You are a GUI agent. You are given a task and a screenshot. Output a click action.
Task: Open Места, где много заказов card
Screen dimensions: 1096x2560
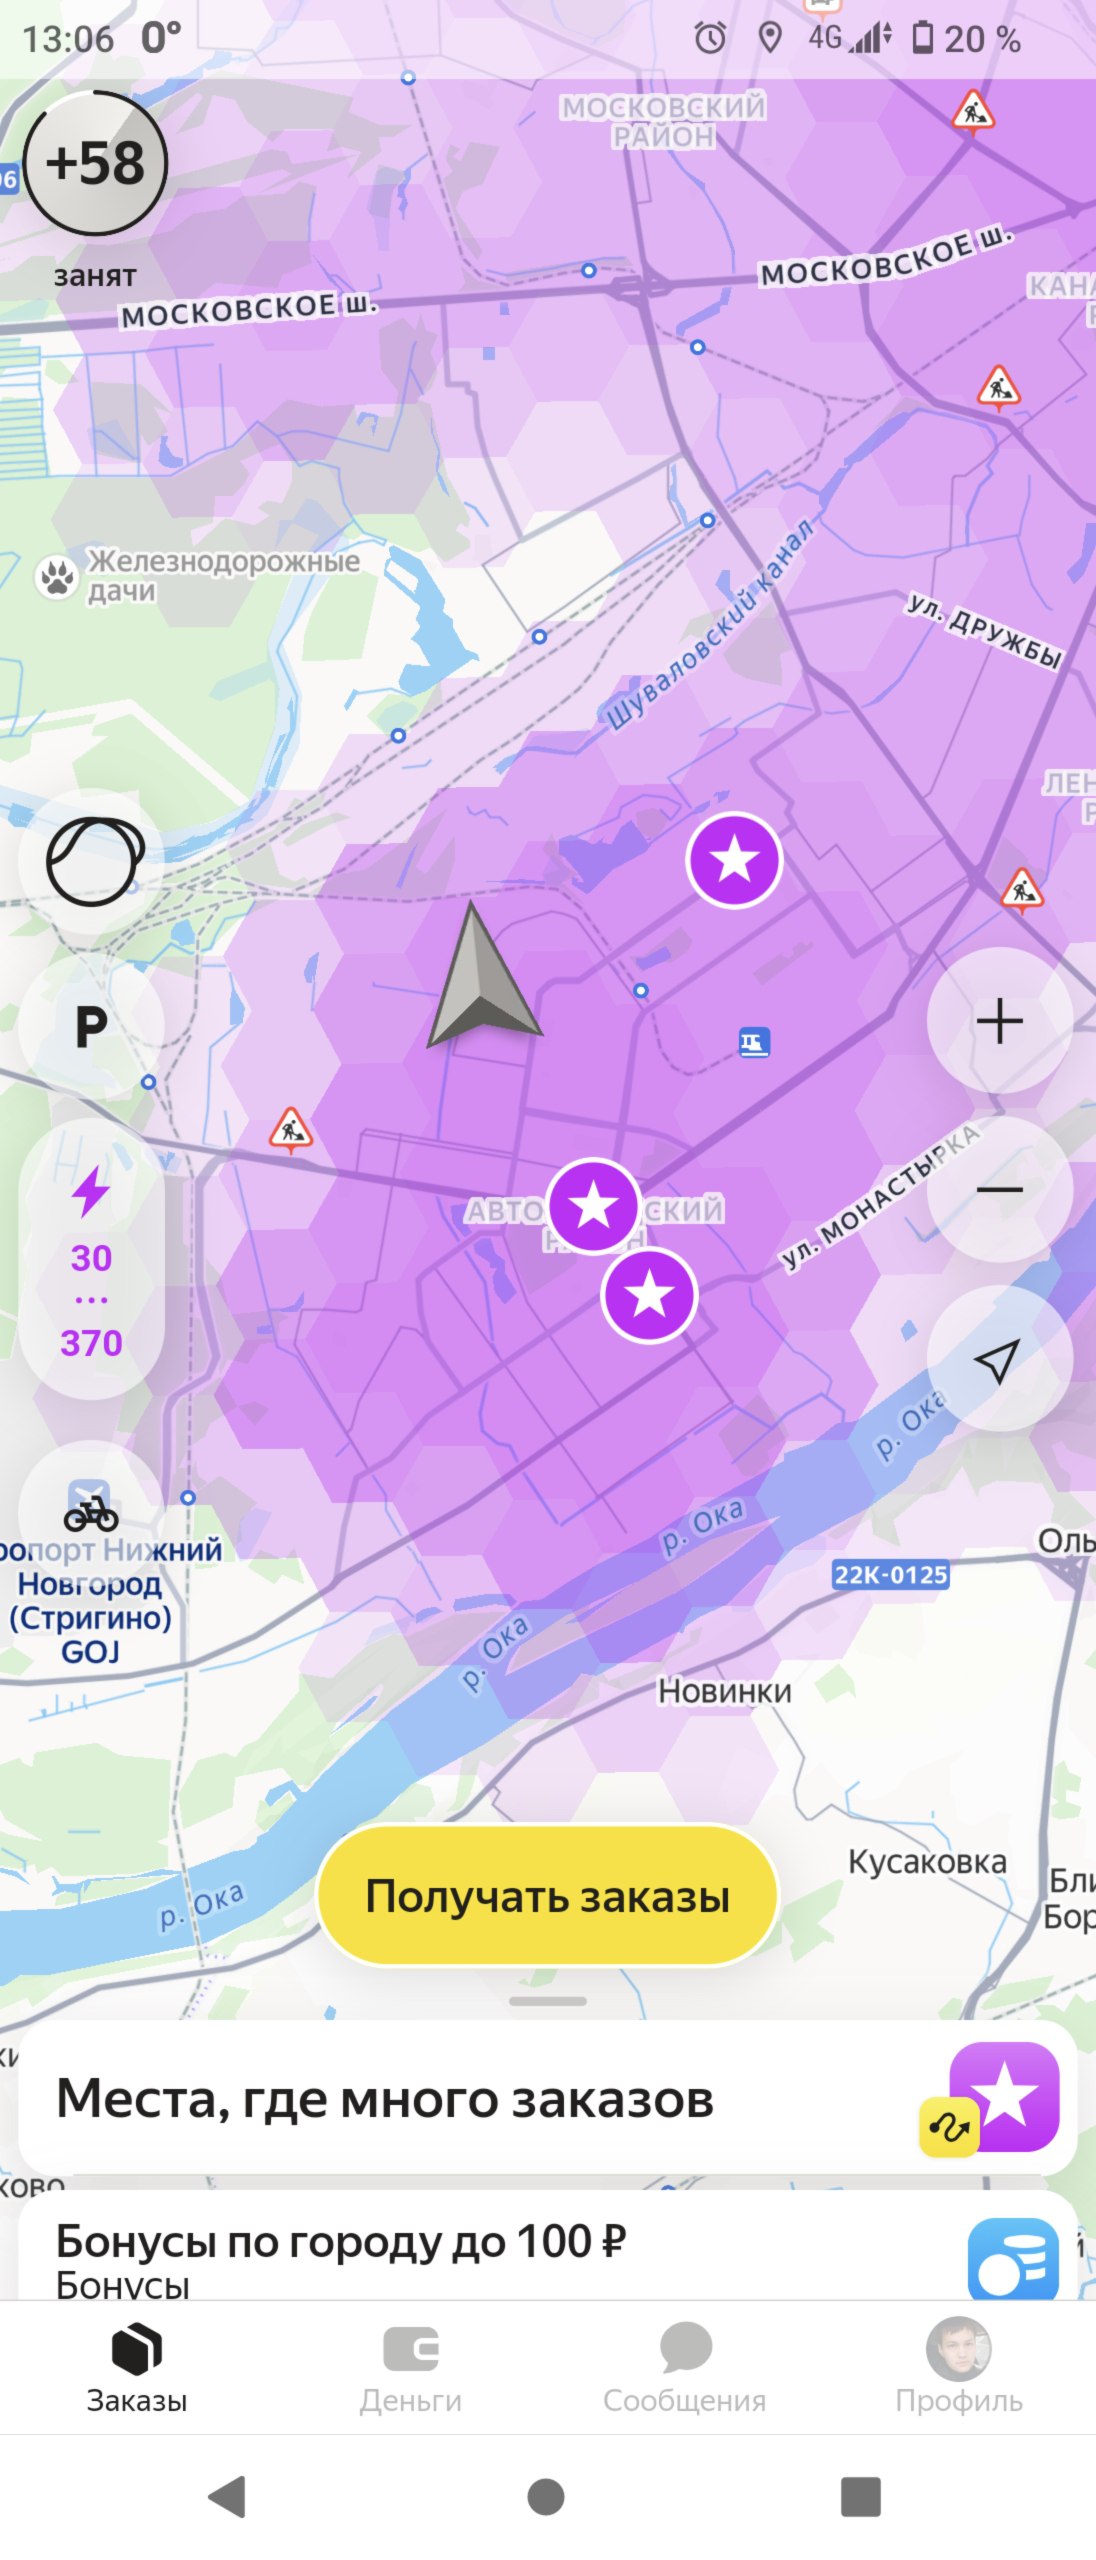tap(548, 2097)
